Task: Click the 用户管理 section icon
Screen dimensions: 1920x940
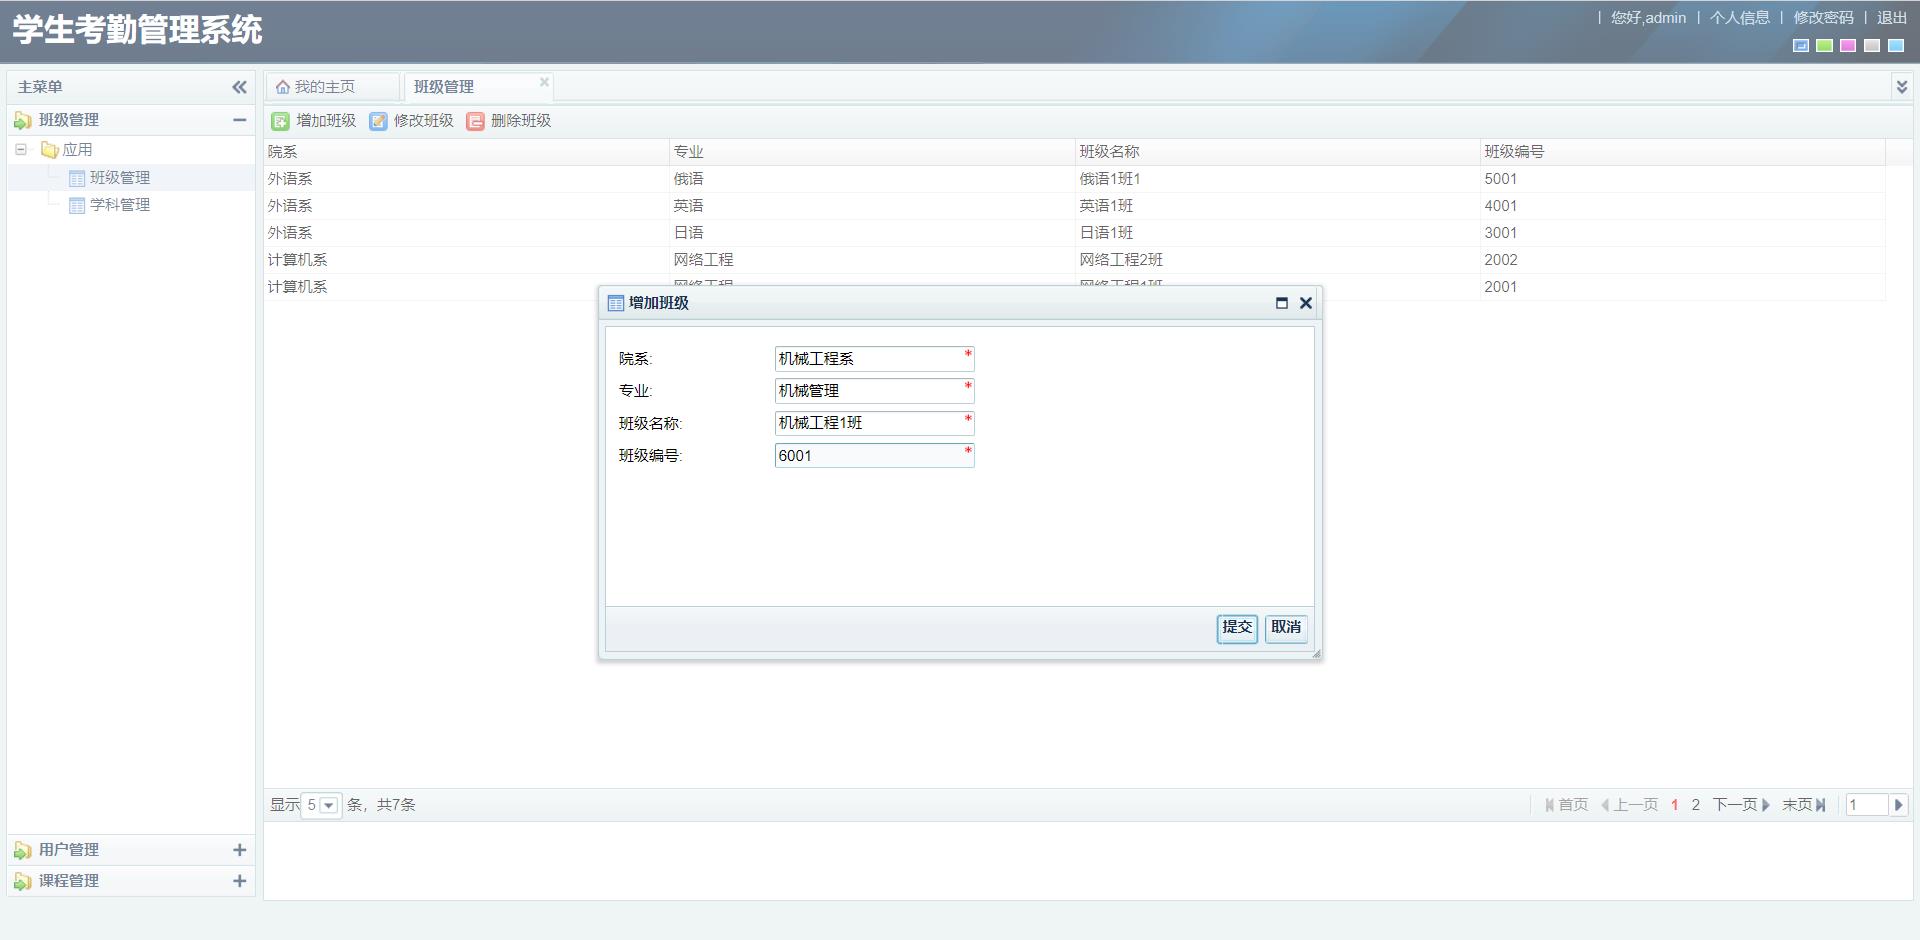Action: tap(22, 850)
